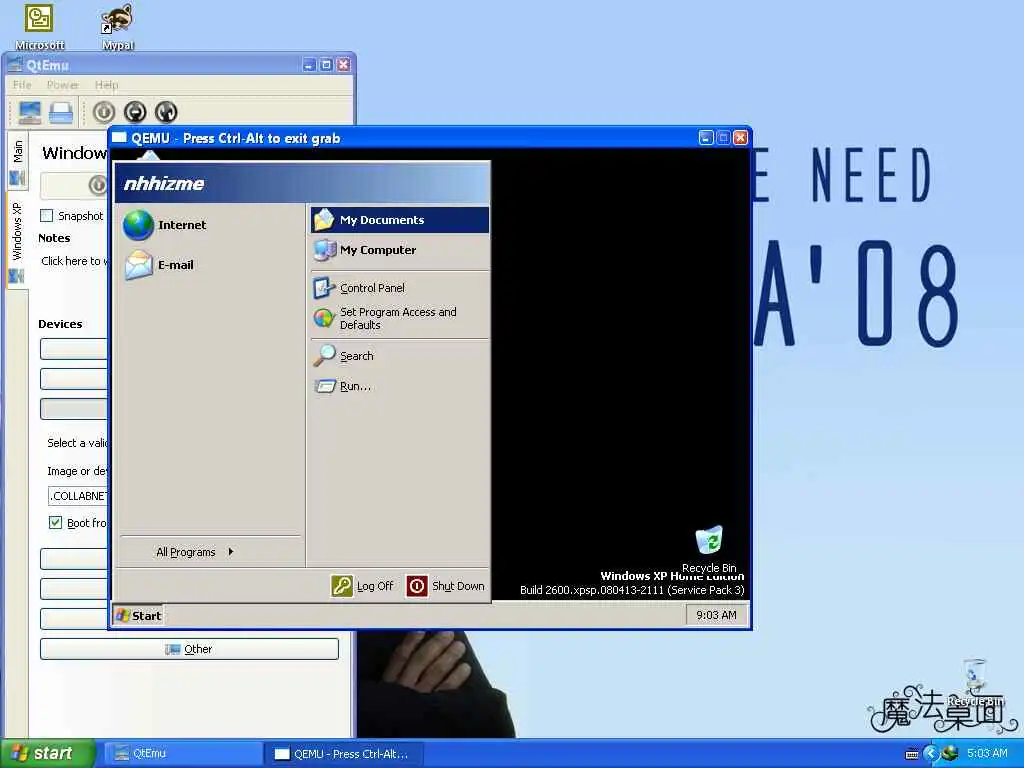
Task: Open the Microsoft desktop shortcut
Action: (x=39, y=26)
